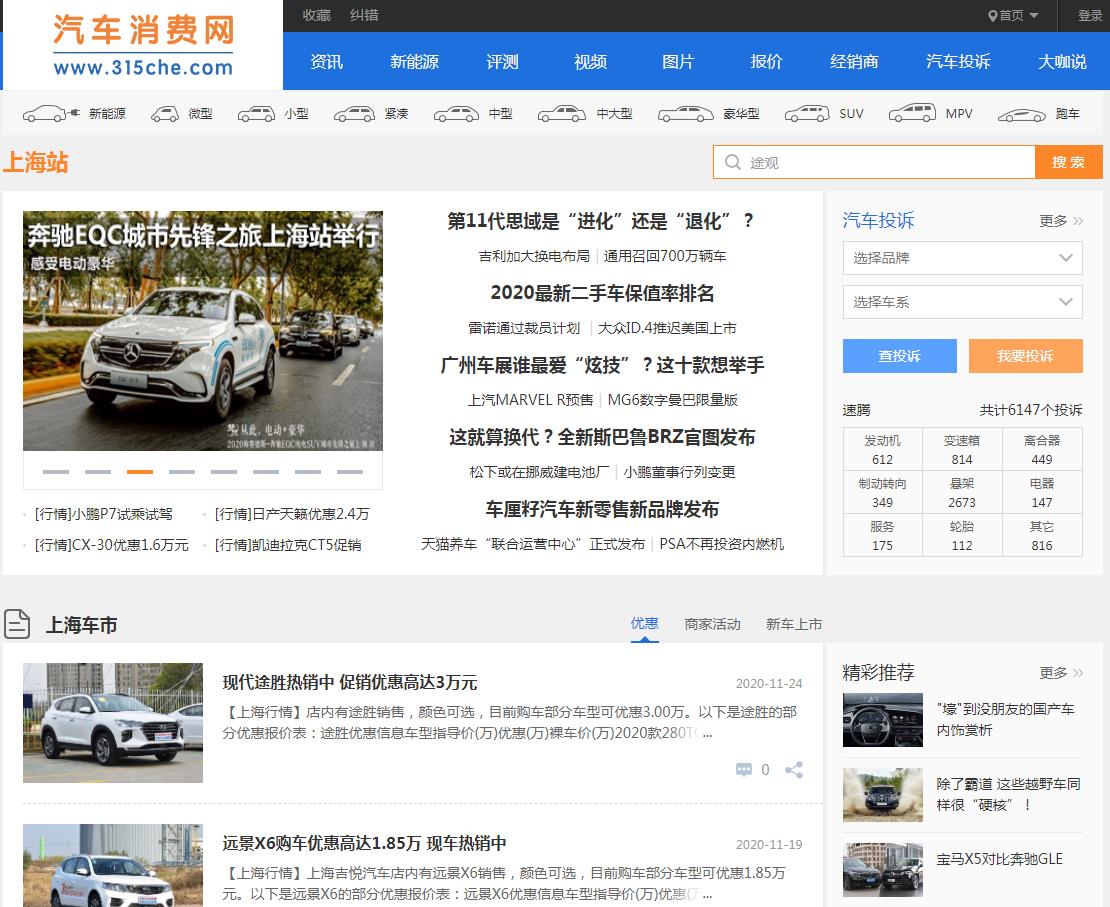The image size is (1110, 907).
Task: Open the 奔驰EQC carousel banner image
Action: point(203,331)
